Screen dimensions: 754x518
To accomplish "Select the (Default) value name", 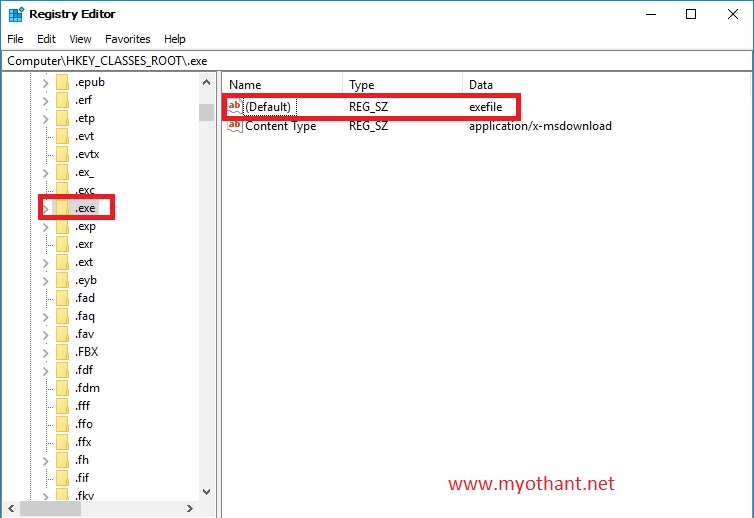I will (x=268, y=107).
